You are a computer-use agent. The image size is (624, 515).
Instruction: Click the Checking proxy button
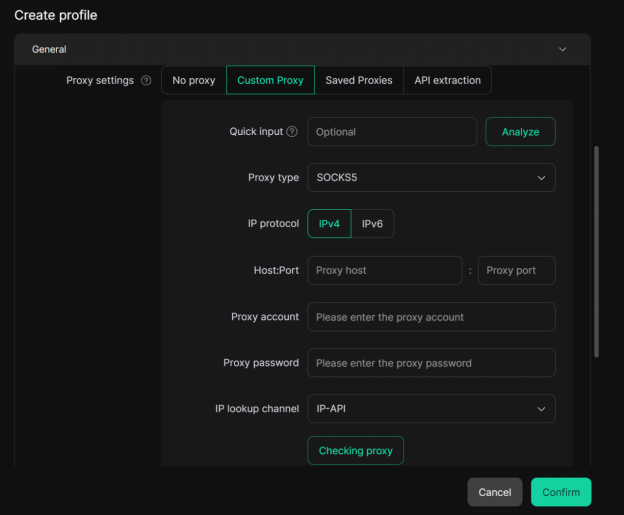[355, 451]
